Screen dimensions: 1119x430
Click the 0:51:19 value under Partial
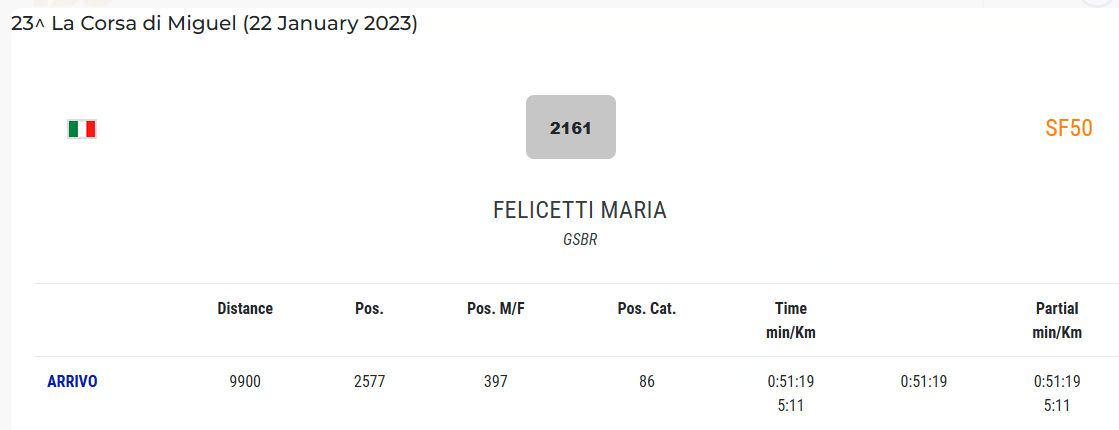(1057, 381)
